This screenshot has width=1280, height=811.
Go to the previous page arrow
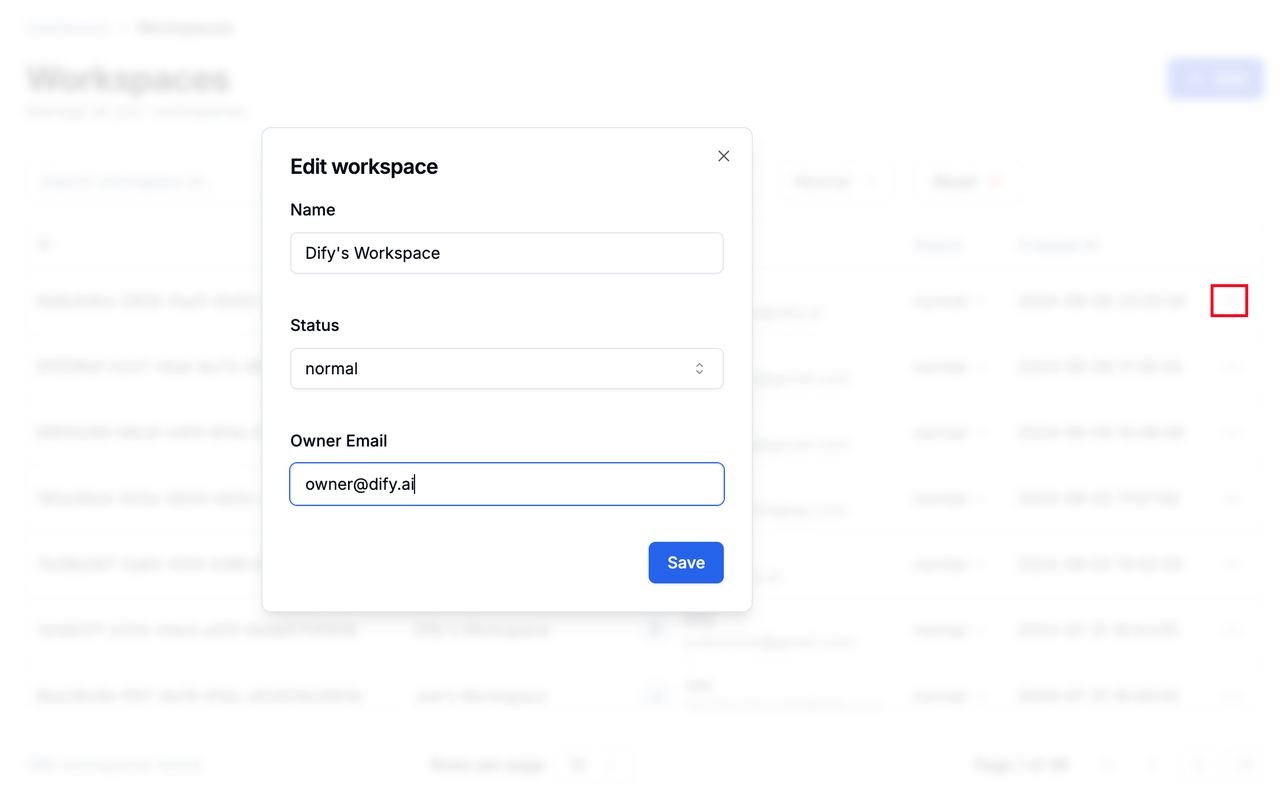point(1152,765)
